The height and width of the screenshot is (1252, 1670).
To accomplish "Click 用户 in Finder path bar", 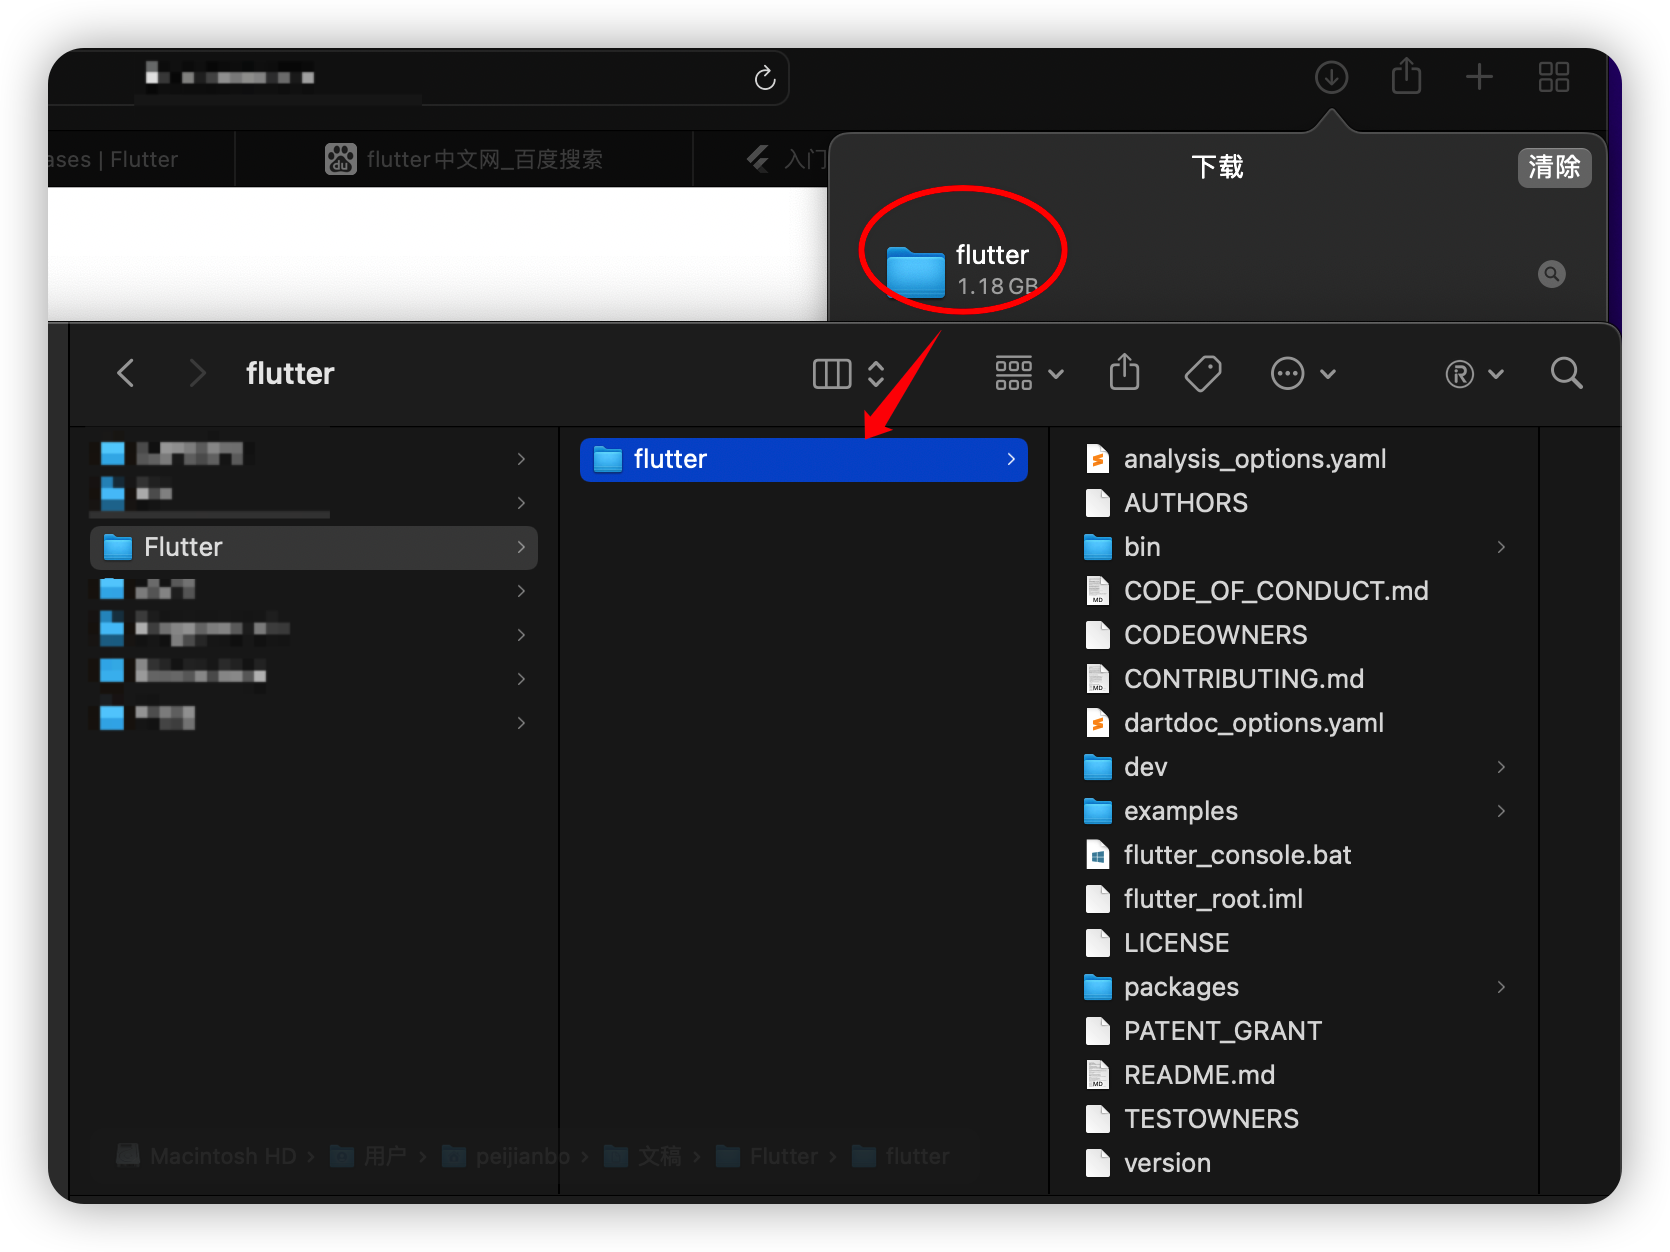I will [368, 1156].
